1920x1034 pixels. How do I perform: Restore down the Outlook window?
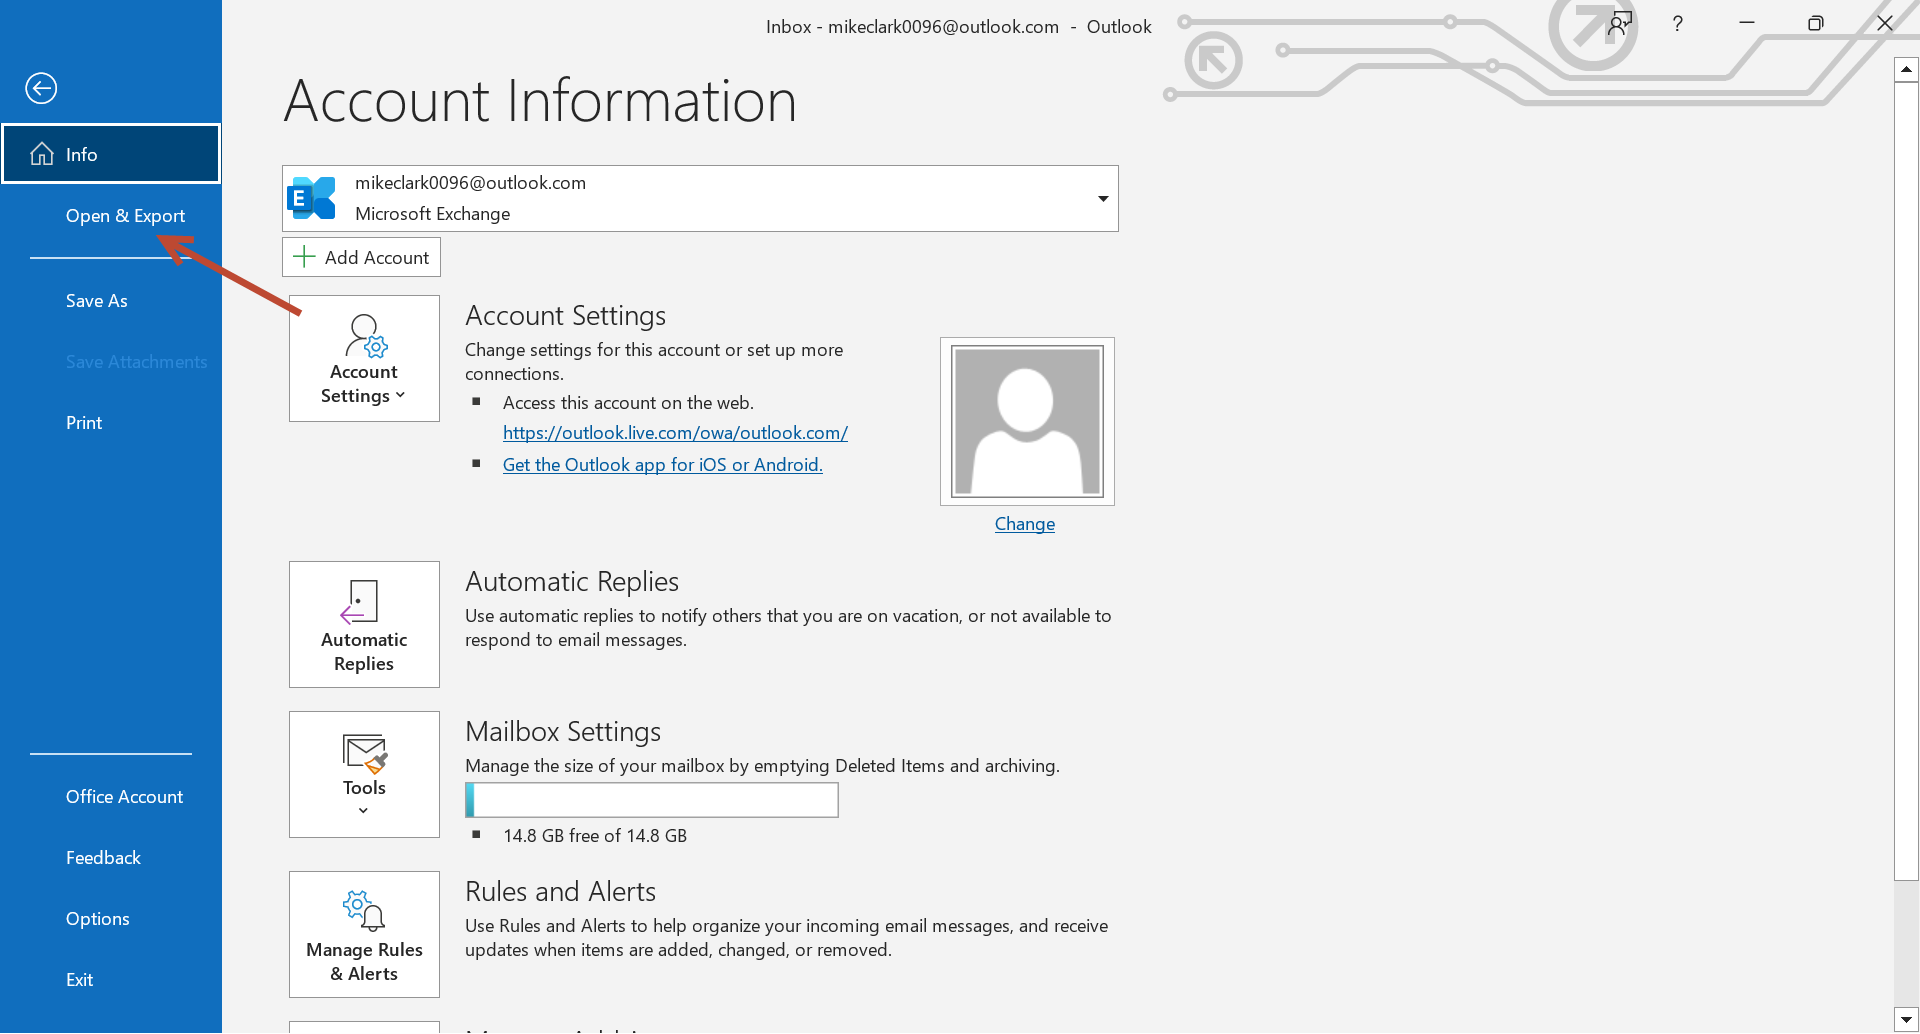point(1815,22)
